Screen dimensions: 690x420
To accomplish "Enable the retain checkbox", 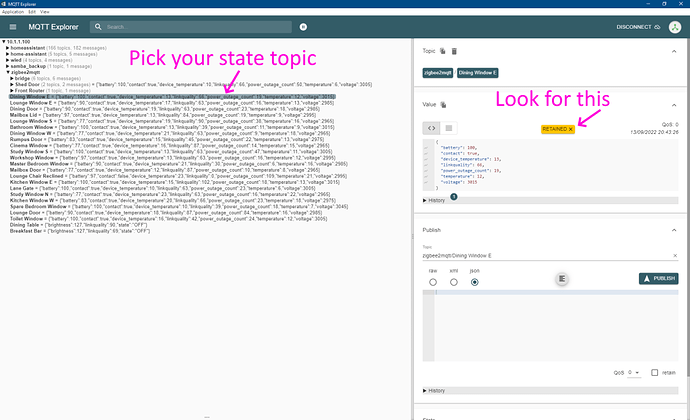I will coord(654,372).
